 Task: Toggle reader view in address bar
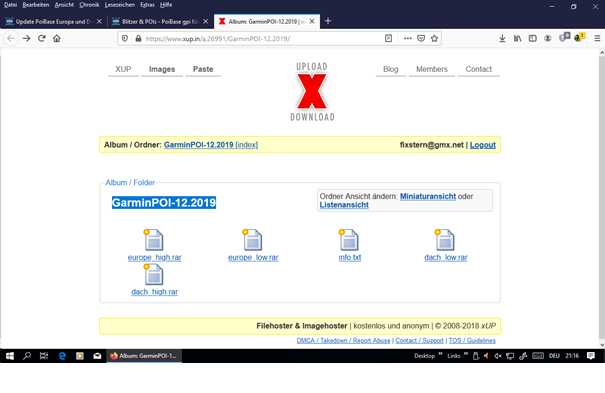click(x=389, y=38)
